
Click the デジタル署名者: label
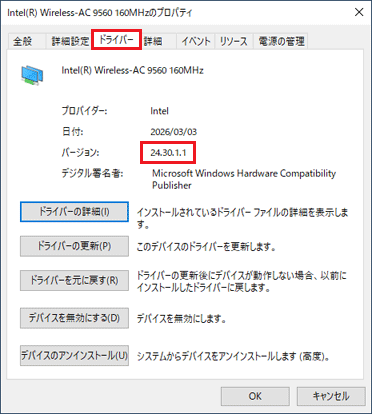(92, 174)
